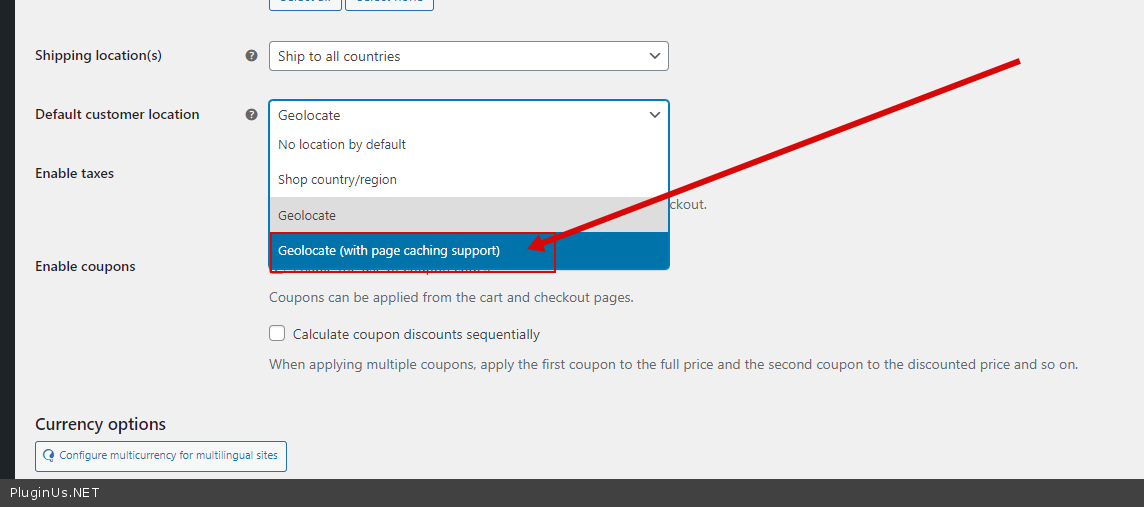Click the partially visible Select all button
1144x507 pixels.
click(305, 4)
